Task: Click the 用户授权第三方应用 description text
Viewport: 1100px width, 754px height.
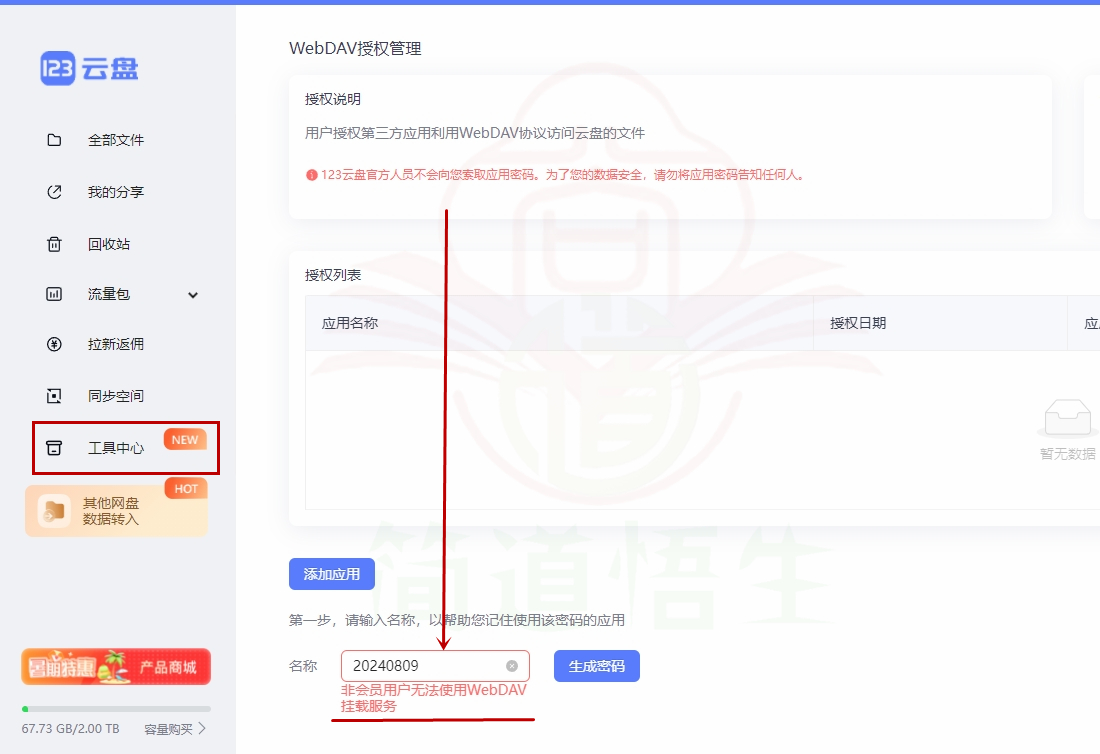Action: 475,133
